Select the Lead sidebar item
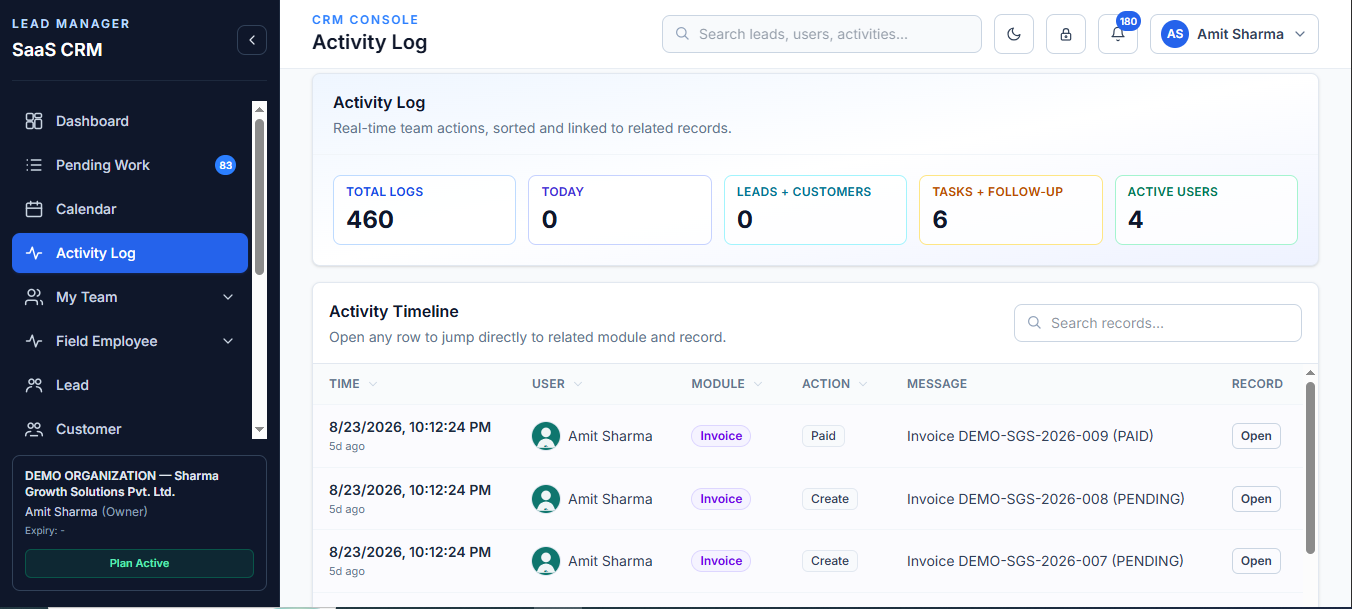 [130, 385]
